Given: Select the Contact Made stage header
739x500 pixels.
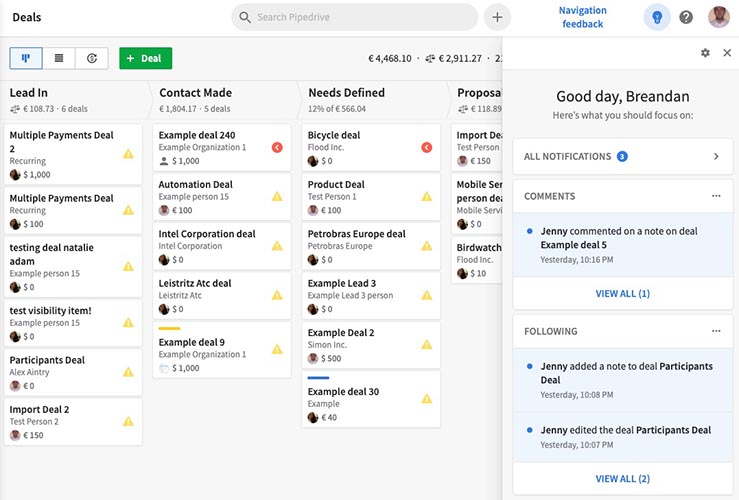Looking at the screenshot, I should [223, 100].
